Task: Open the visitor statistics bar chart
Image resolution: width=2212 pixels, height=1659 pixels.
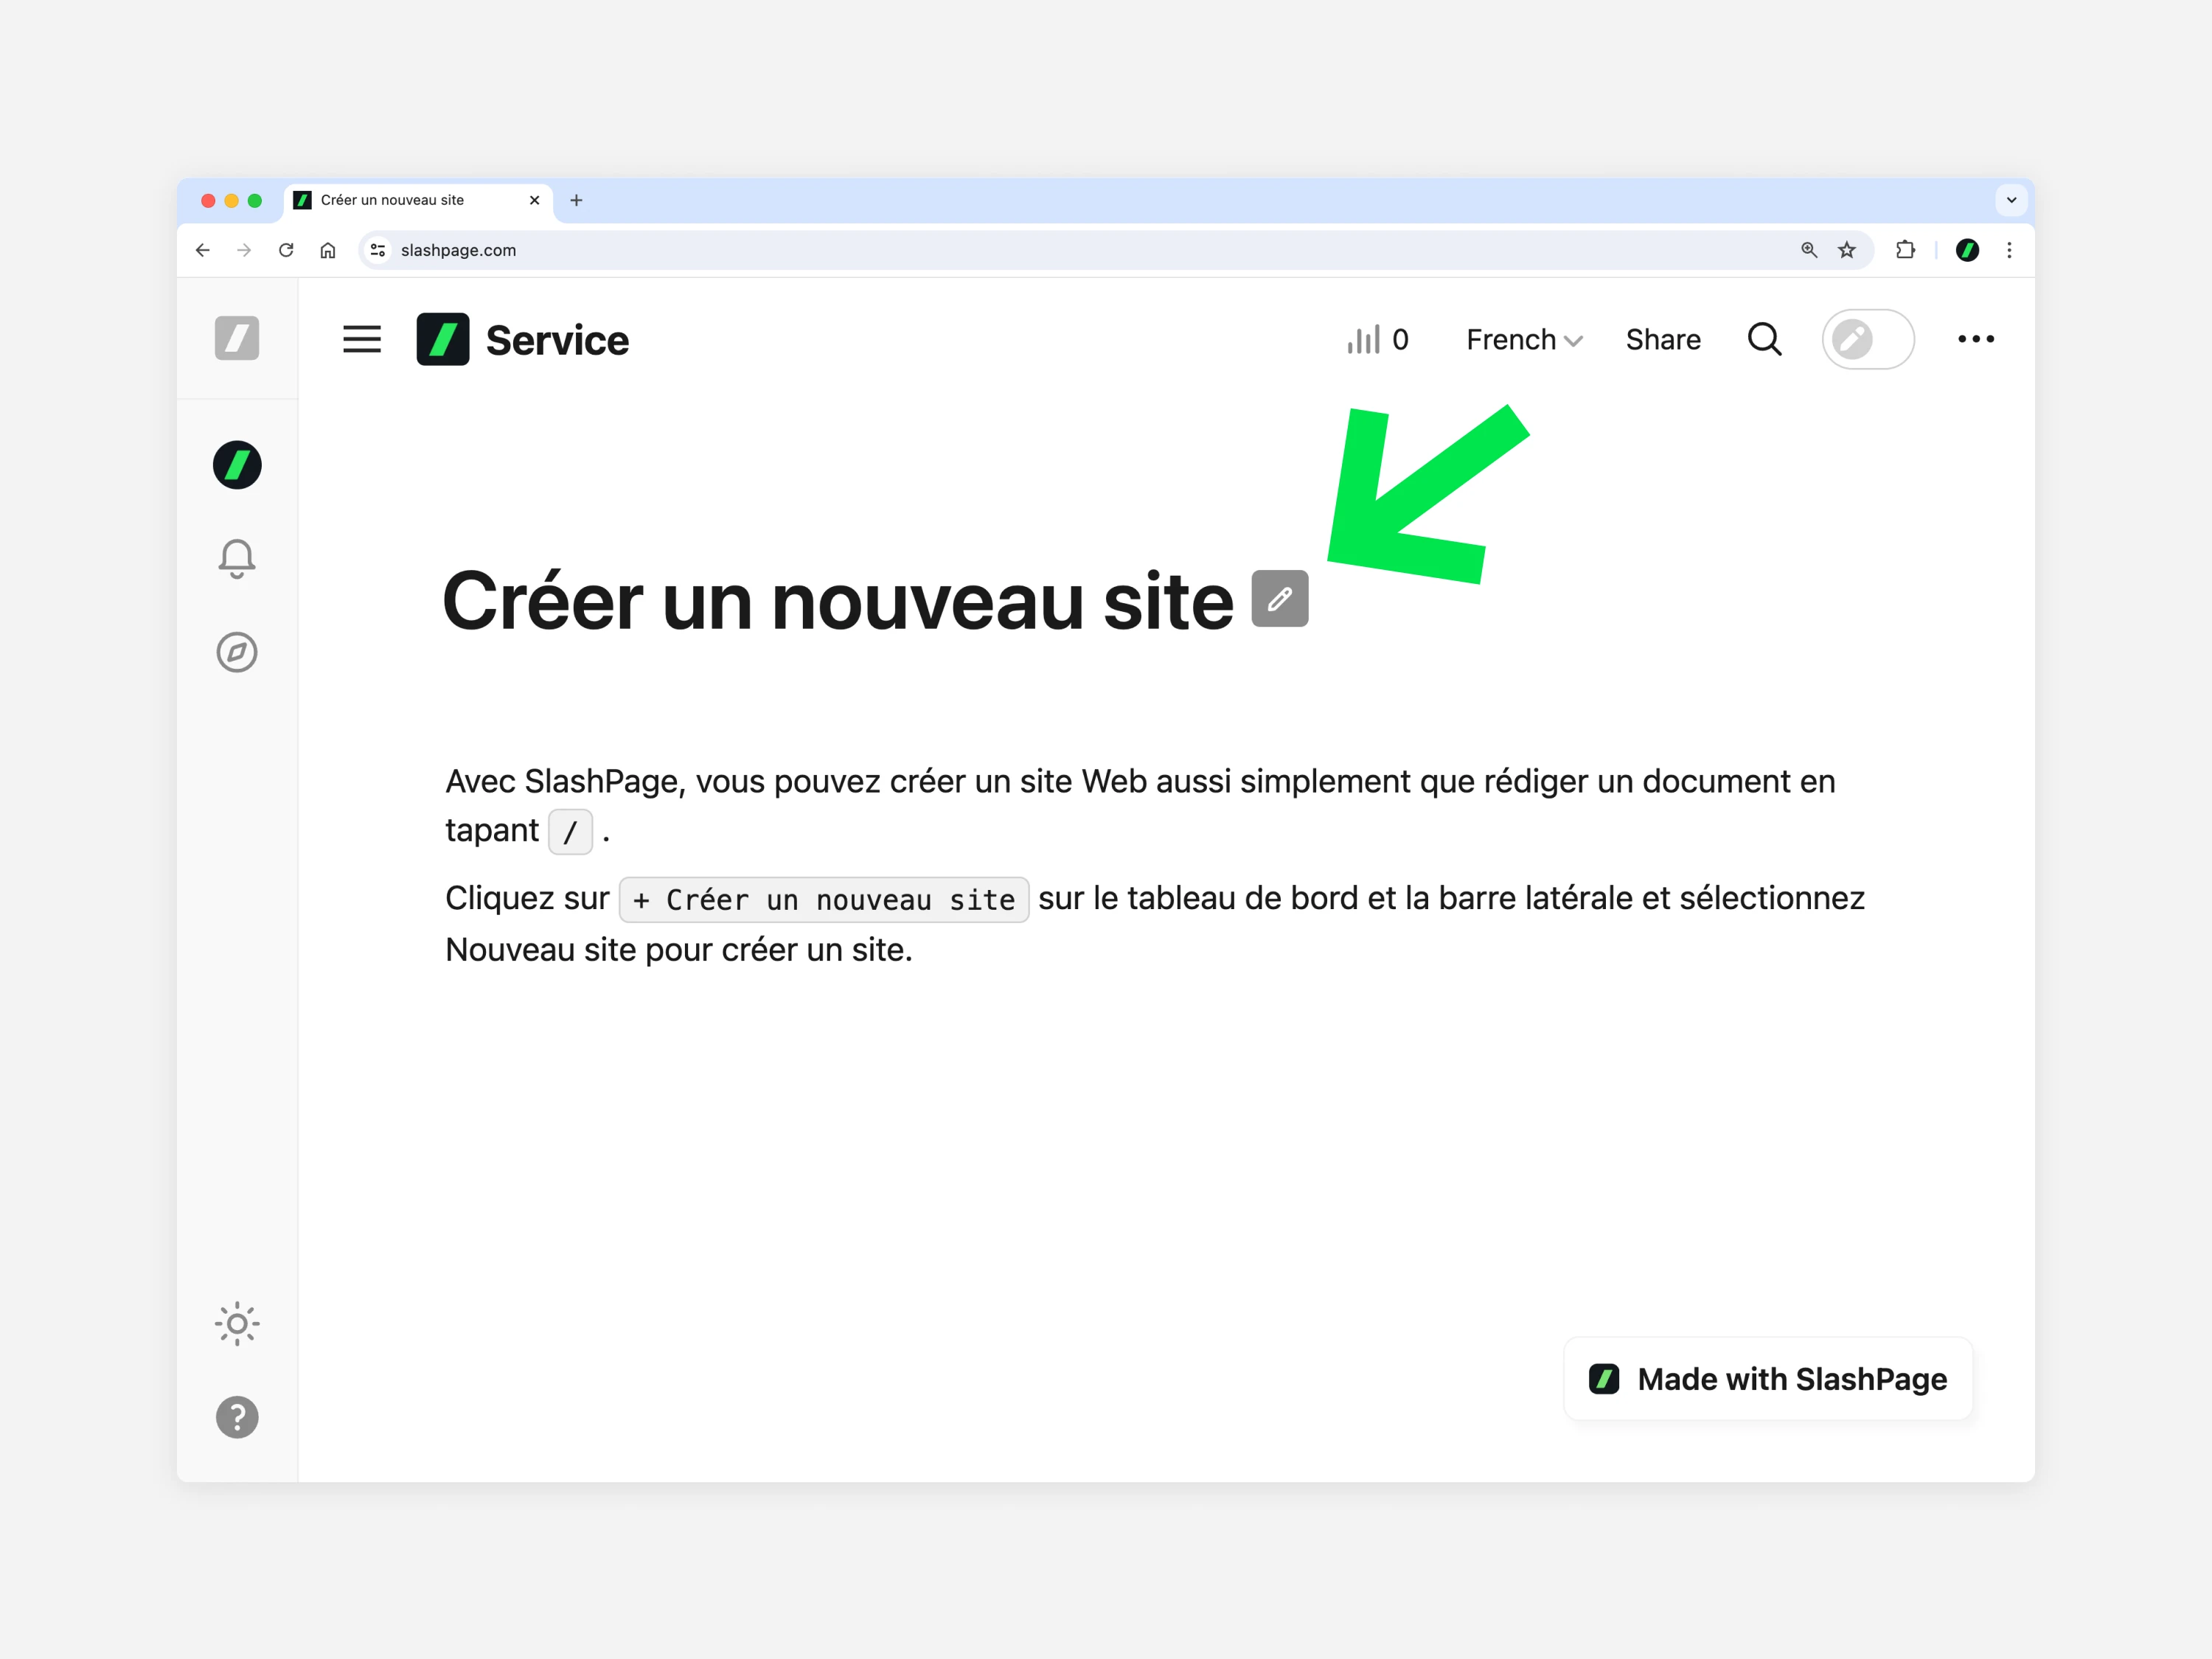Action: (1377, 340)
